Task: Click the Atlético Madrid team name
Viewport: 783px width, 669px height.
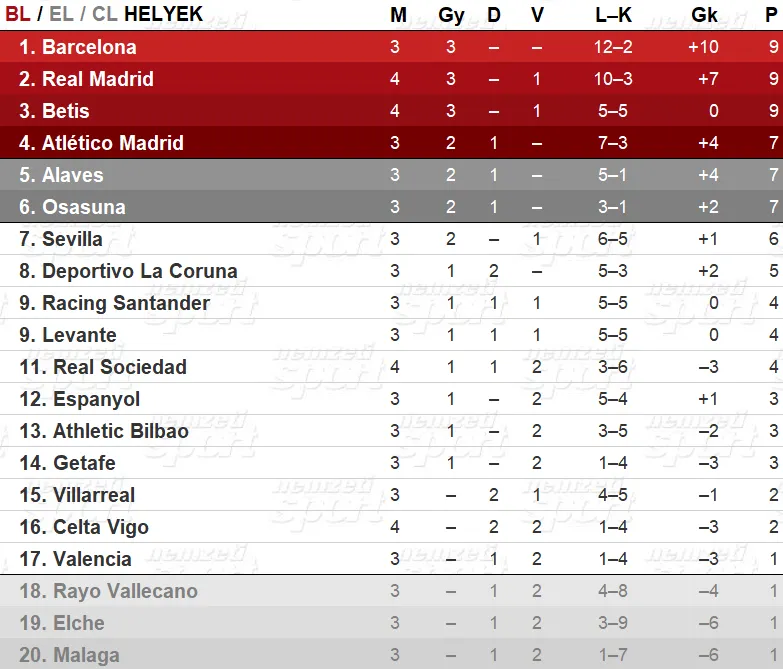Action: [113, 143]
